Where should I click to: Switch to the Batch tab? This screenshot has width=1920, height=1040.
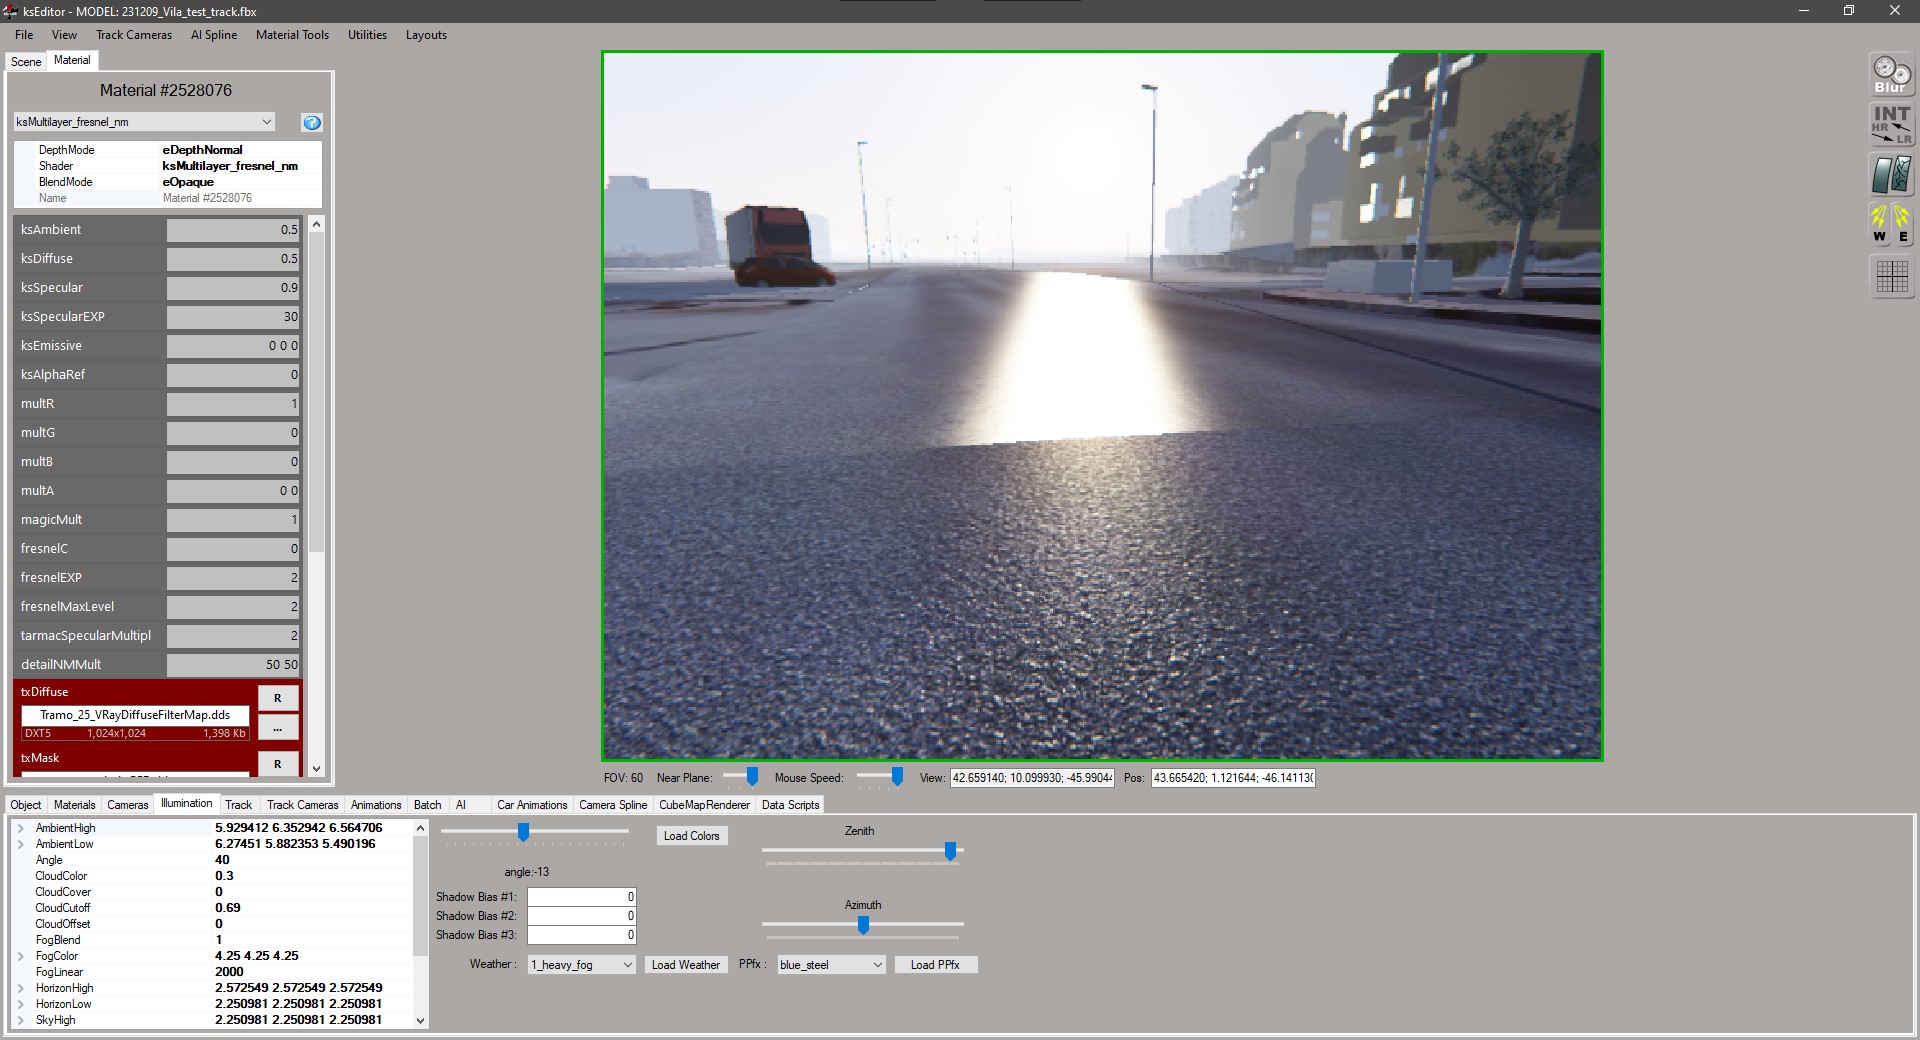click(428, 805)
